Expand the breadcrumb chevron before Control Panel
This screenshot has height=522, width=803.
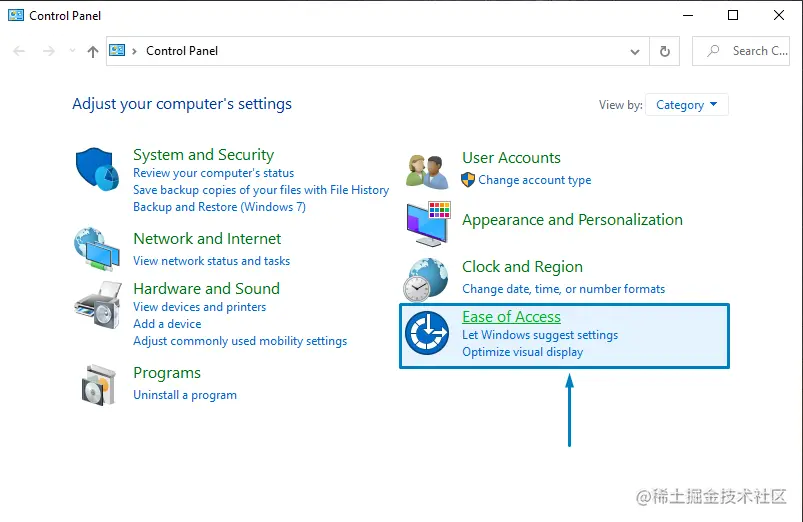pyautogui.click(x=134, y=51)
